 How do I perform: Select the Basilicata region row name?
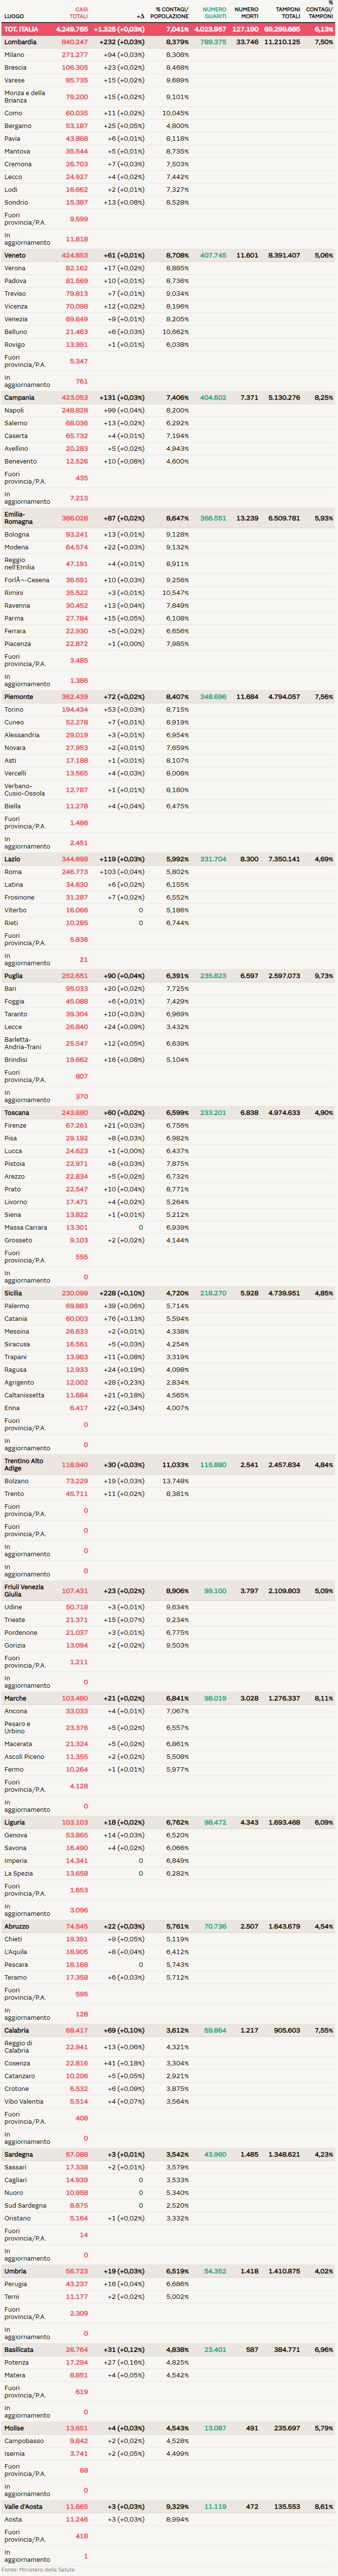tap(19, 2350)
